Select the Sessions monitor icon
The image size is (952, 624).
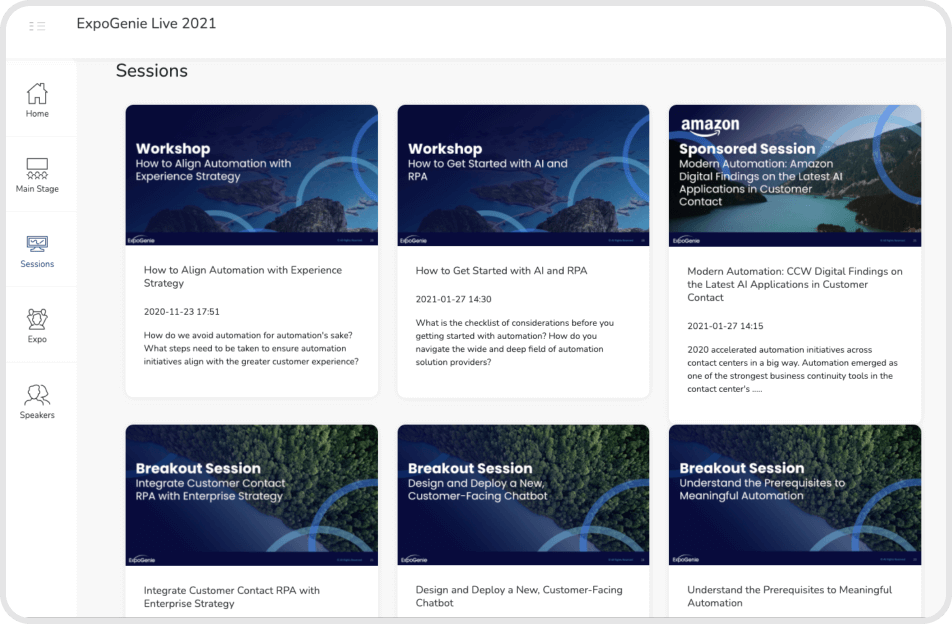click(37, 244)
